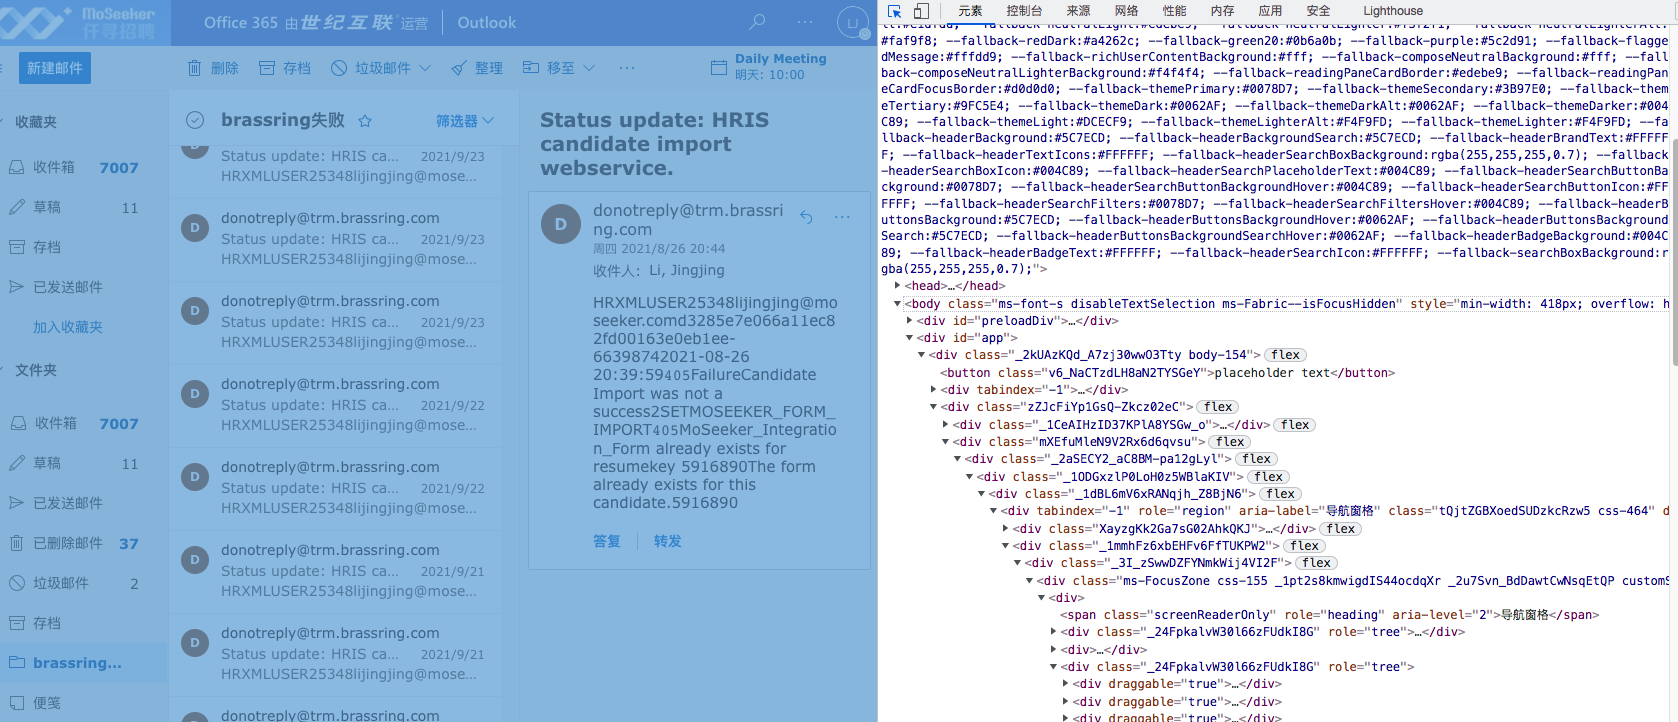
Task: Switch to the 性能 DevTools tab
Action: (1174, 11)
